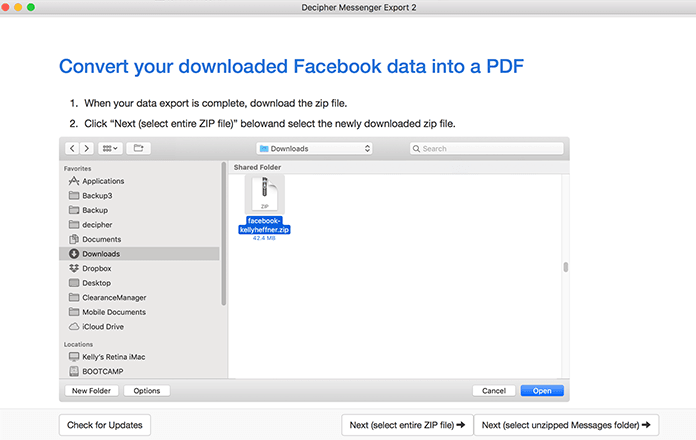Click the iCloud Drive cloud icon

pos(74,326)
